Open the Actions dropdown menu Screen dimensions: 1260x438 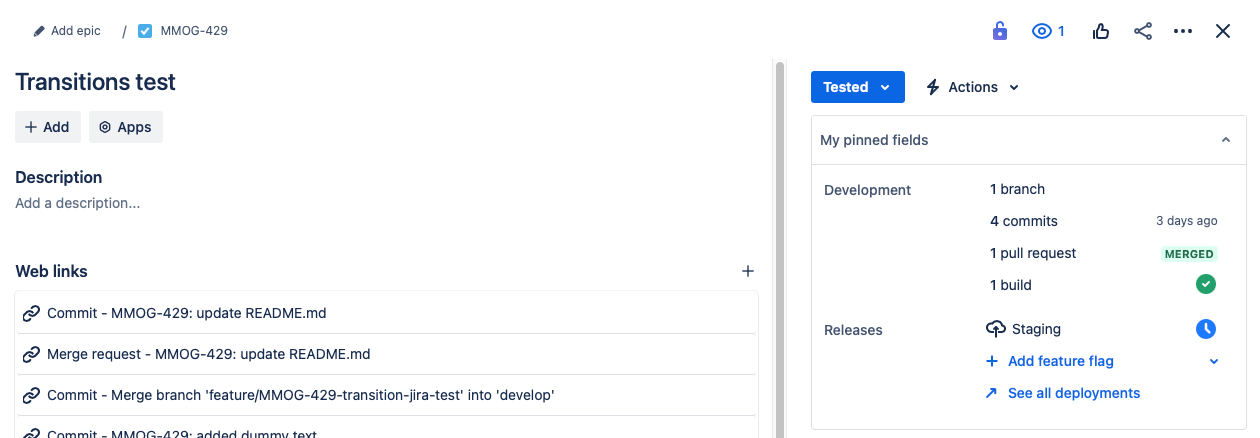point(972,87)
